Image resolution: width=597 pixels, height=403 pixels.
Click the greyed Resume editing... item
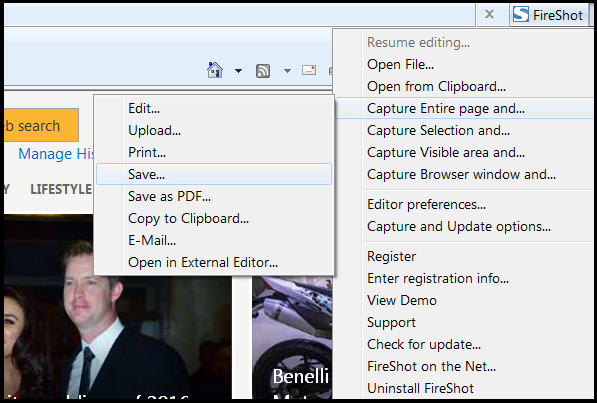pyautogui.click(x=465, y=42)
